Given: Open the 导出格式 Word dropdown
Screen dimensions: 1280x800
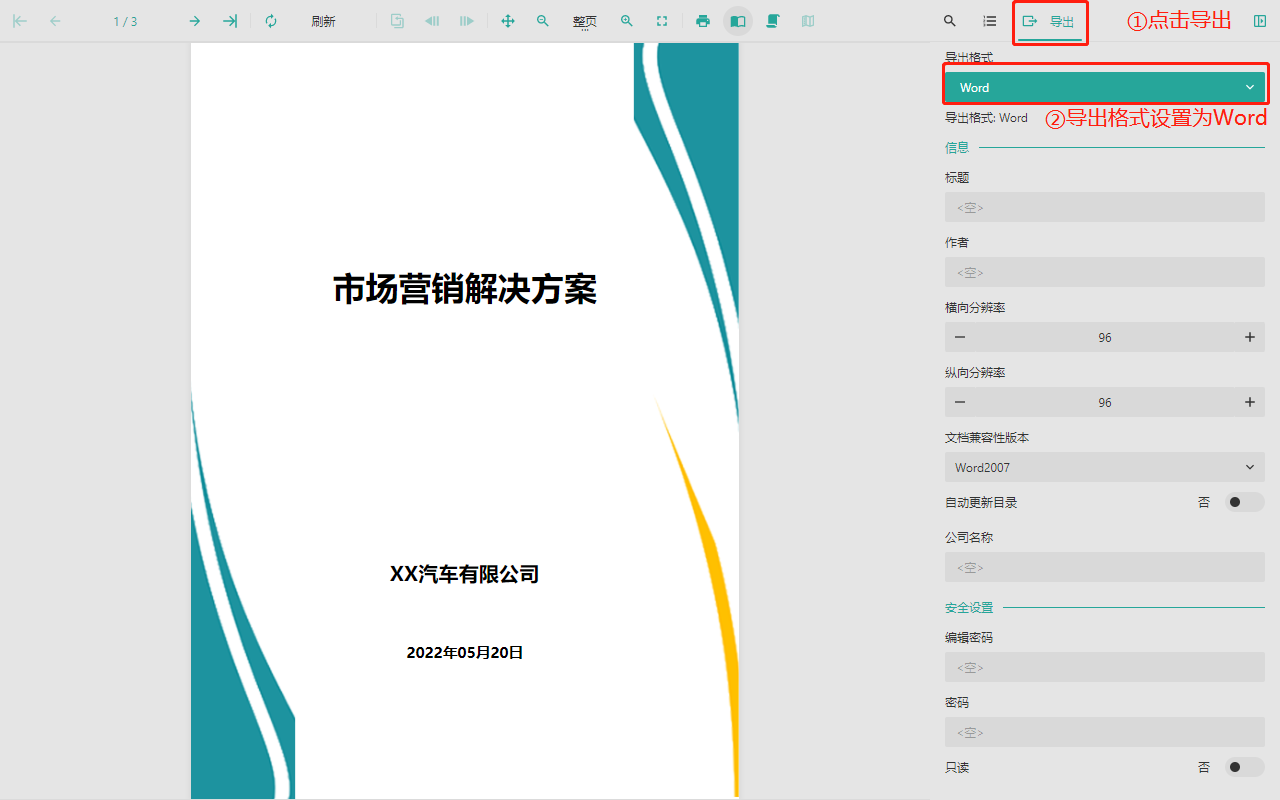Looking at the screenshot, I should 1105,87.
